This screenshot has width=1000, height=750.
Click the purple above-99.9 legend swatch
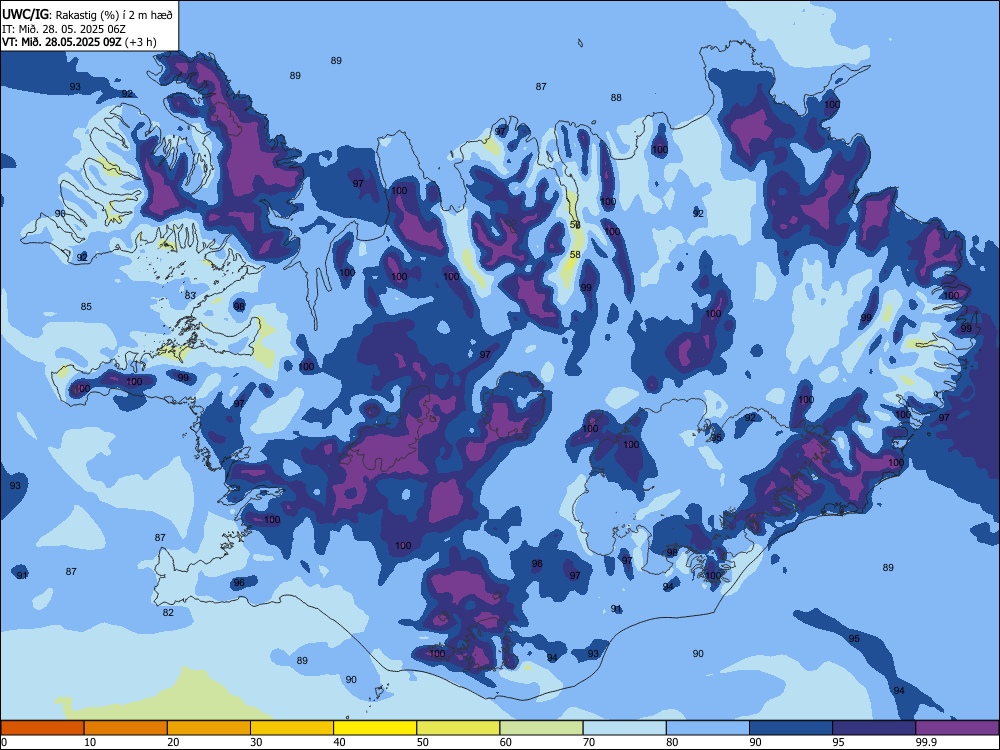pos(957,728)
